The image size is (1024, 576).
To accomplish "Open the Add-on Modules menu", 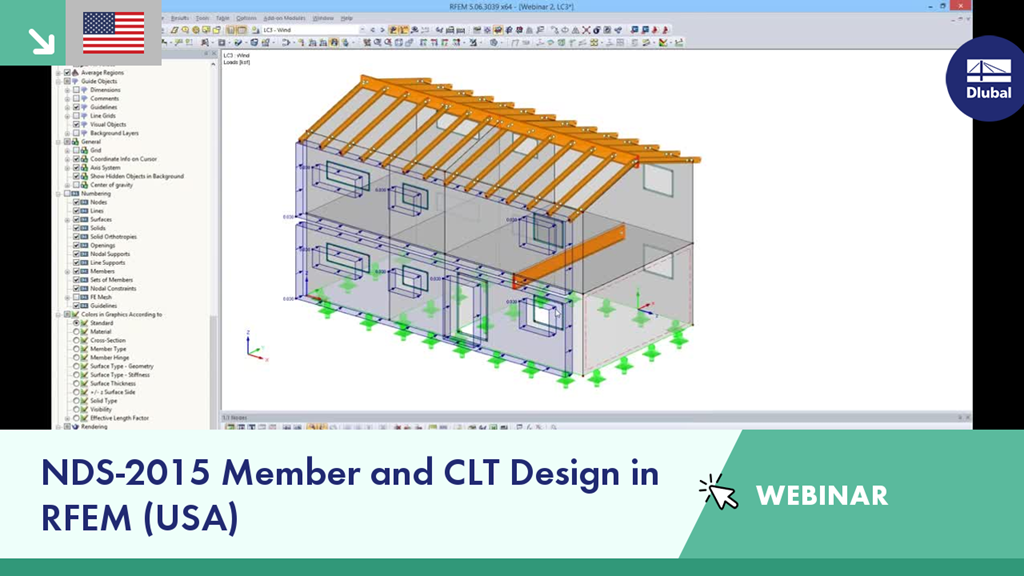I will (284, 18).
